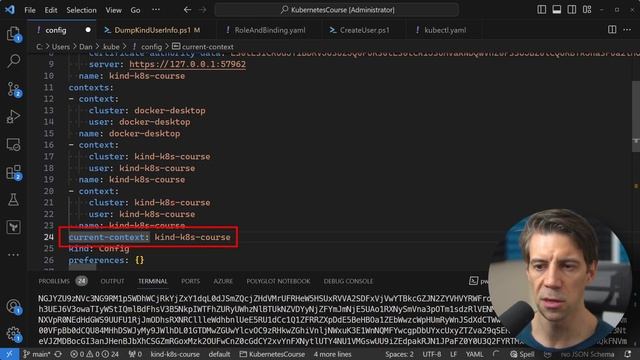The height and width of the screenshot is (360, 640).
Task: Switch to kubectl.yaml tab
Action: [445, 30]
